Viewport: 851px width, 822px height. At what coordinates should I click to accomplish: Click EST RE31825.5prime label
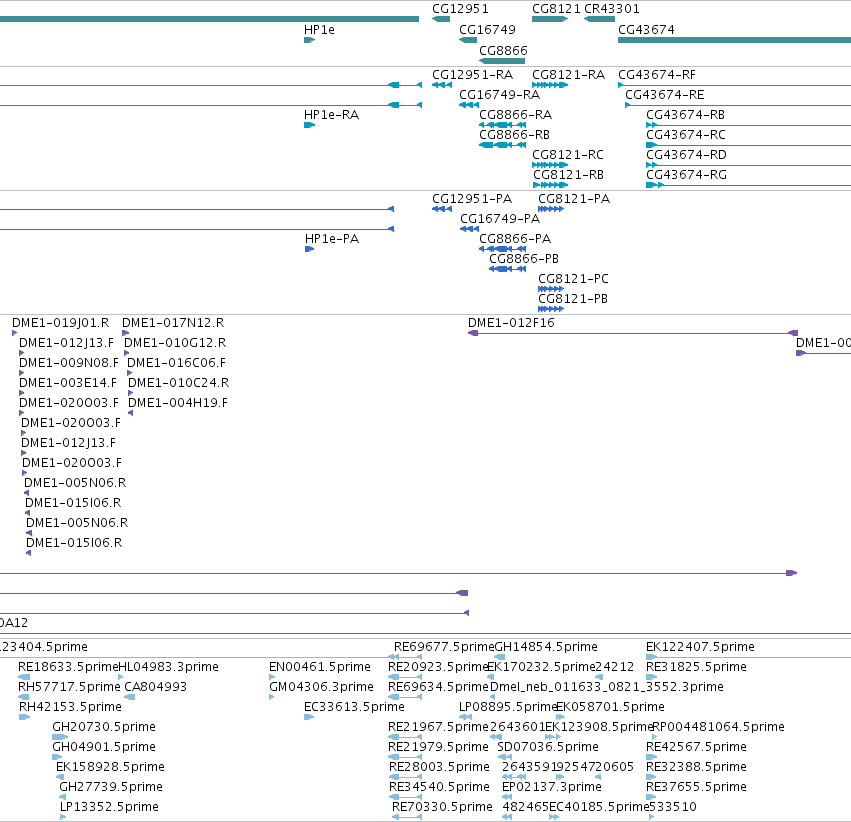pyautogui.click(x=696, y=667)
